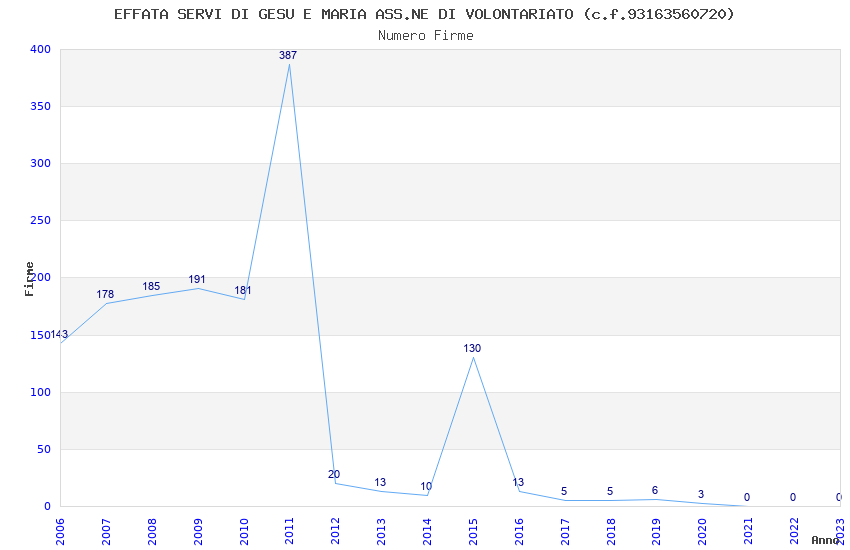850x550 pixels.
Task: Click data label 0 above 2021
Action: pyautogui.click(x=747, y=497)
